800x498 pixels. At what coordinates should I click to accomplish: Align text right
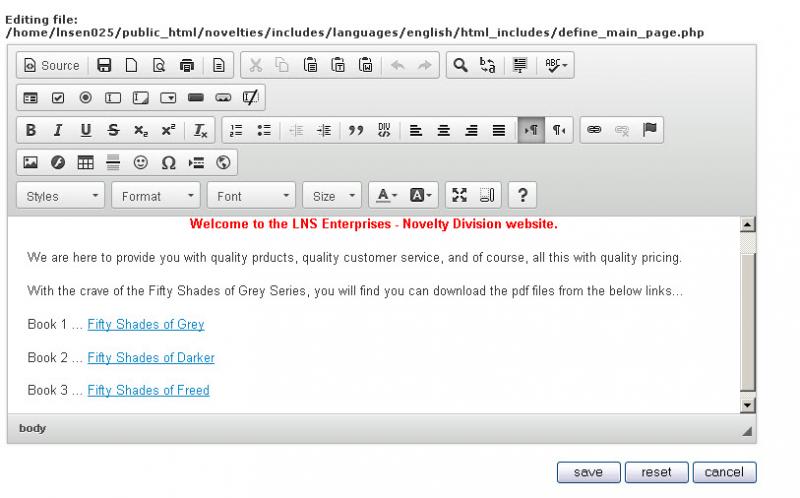tap(471, 130)
